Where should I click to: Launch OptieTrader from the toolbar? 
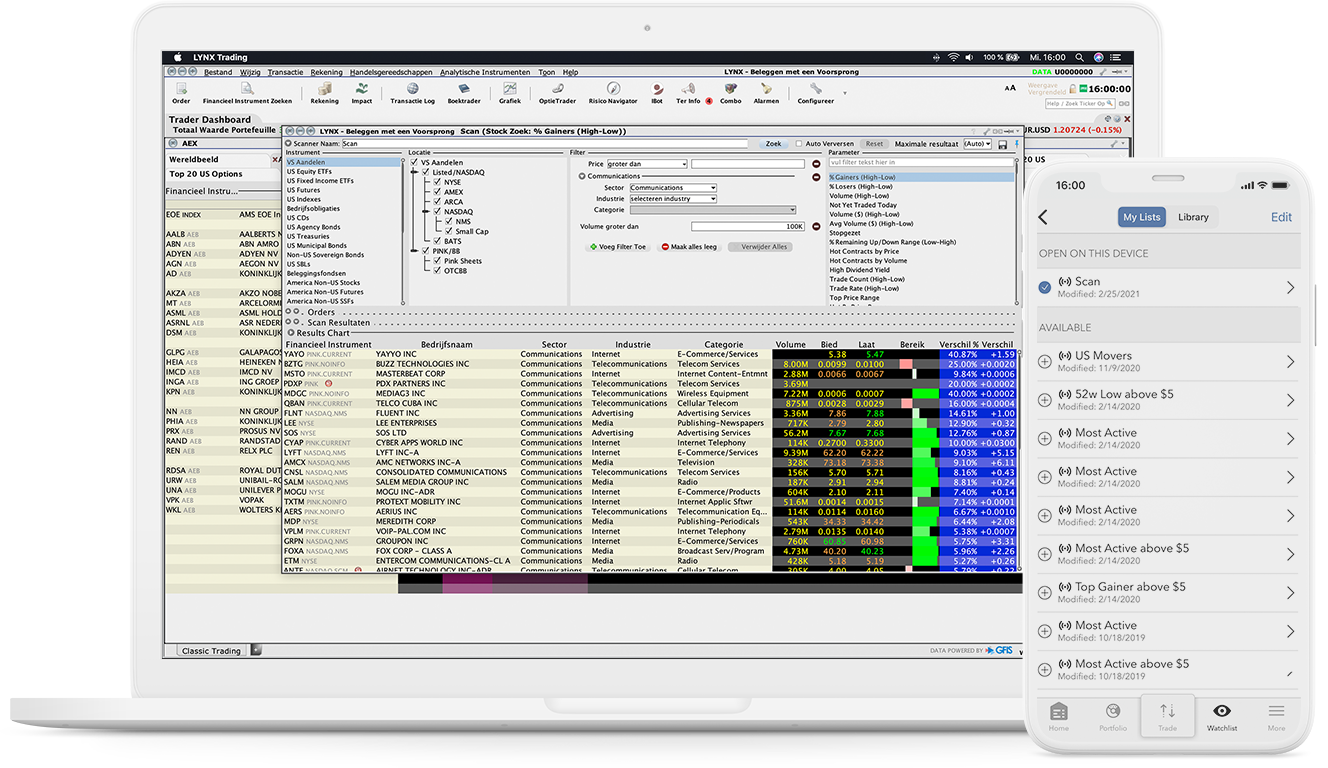coord(557,93)
